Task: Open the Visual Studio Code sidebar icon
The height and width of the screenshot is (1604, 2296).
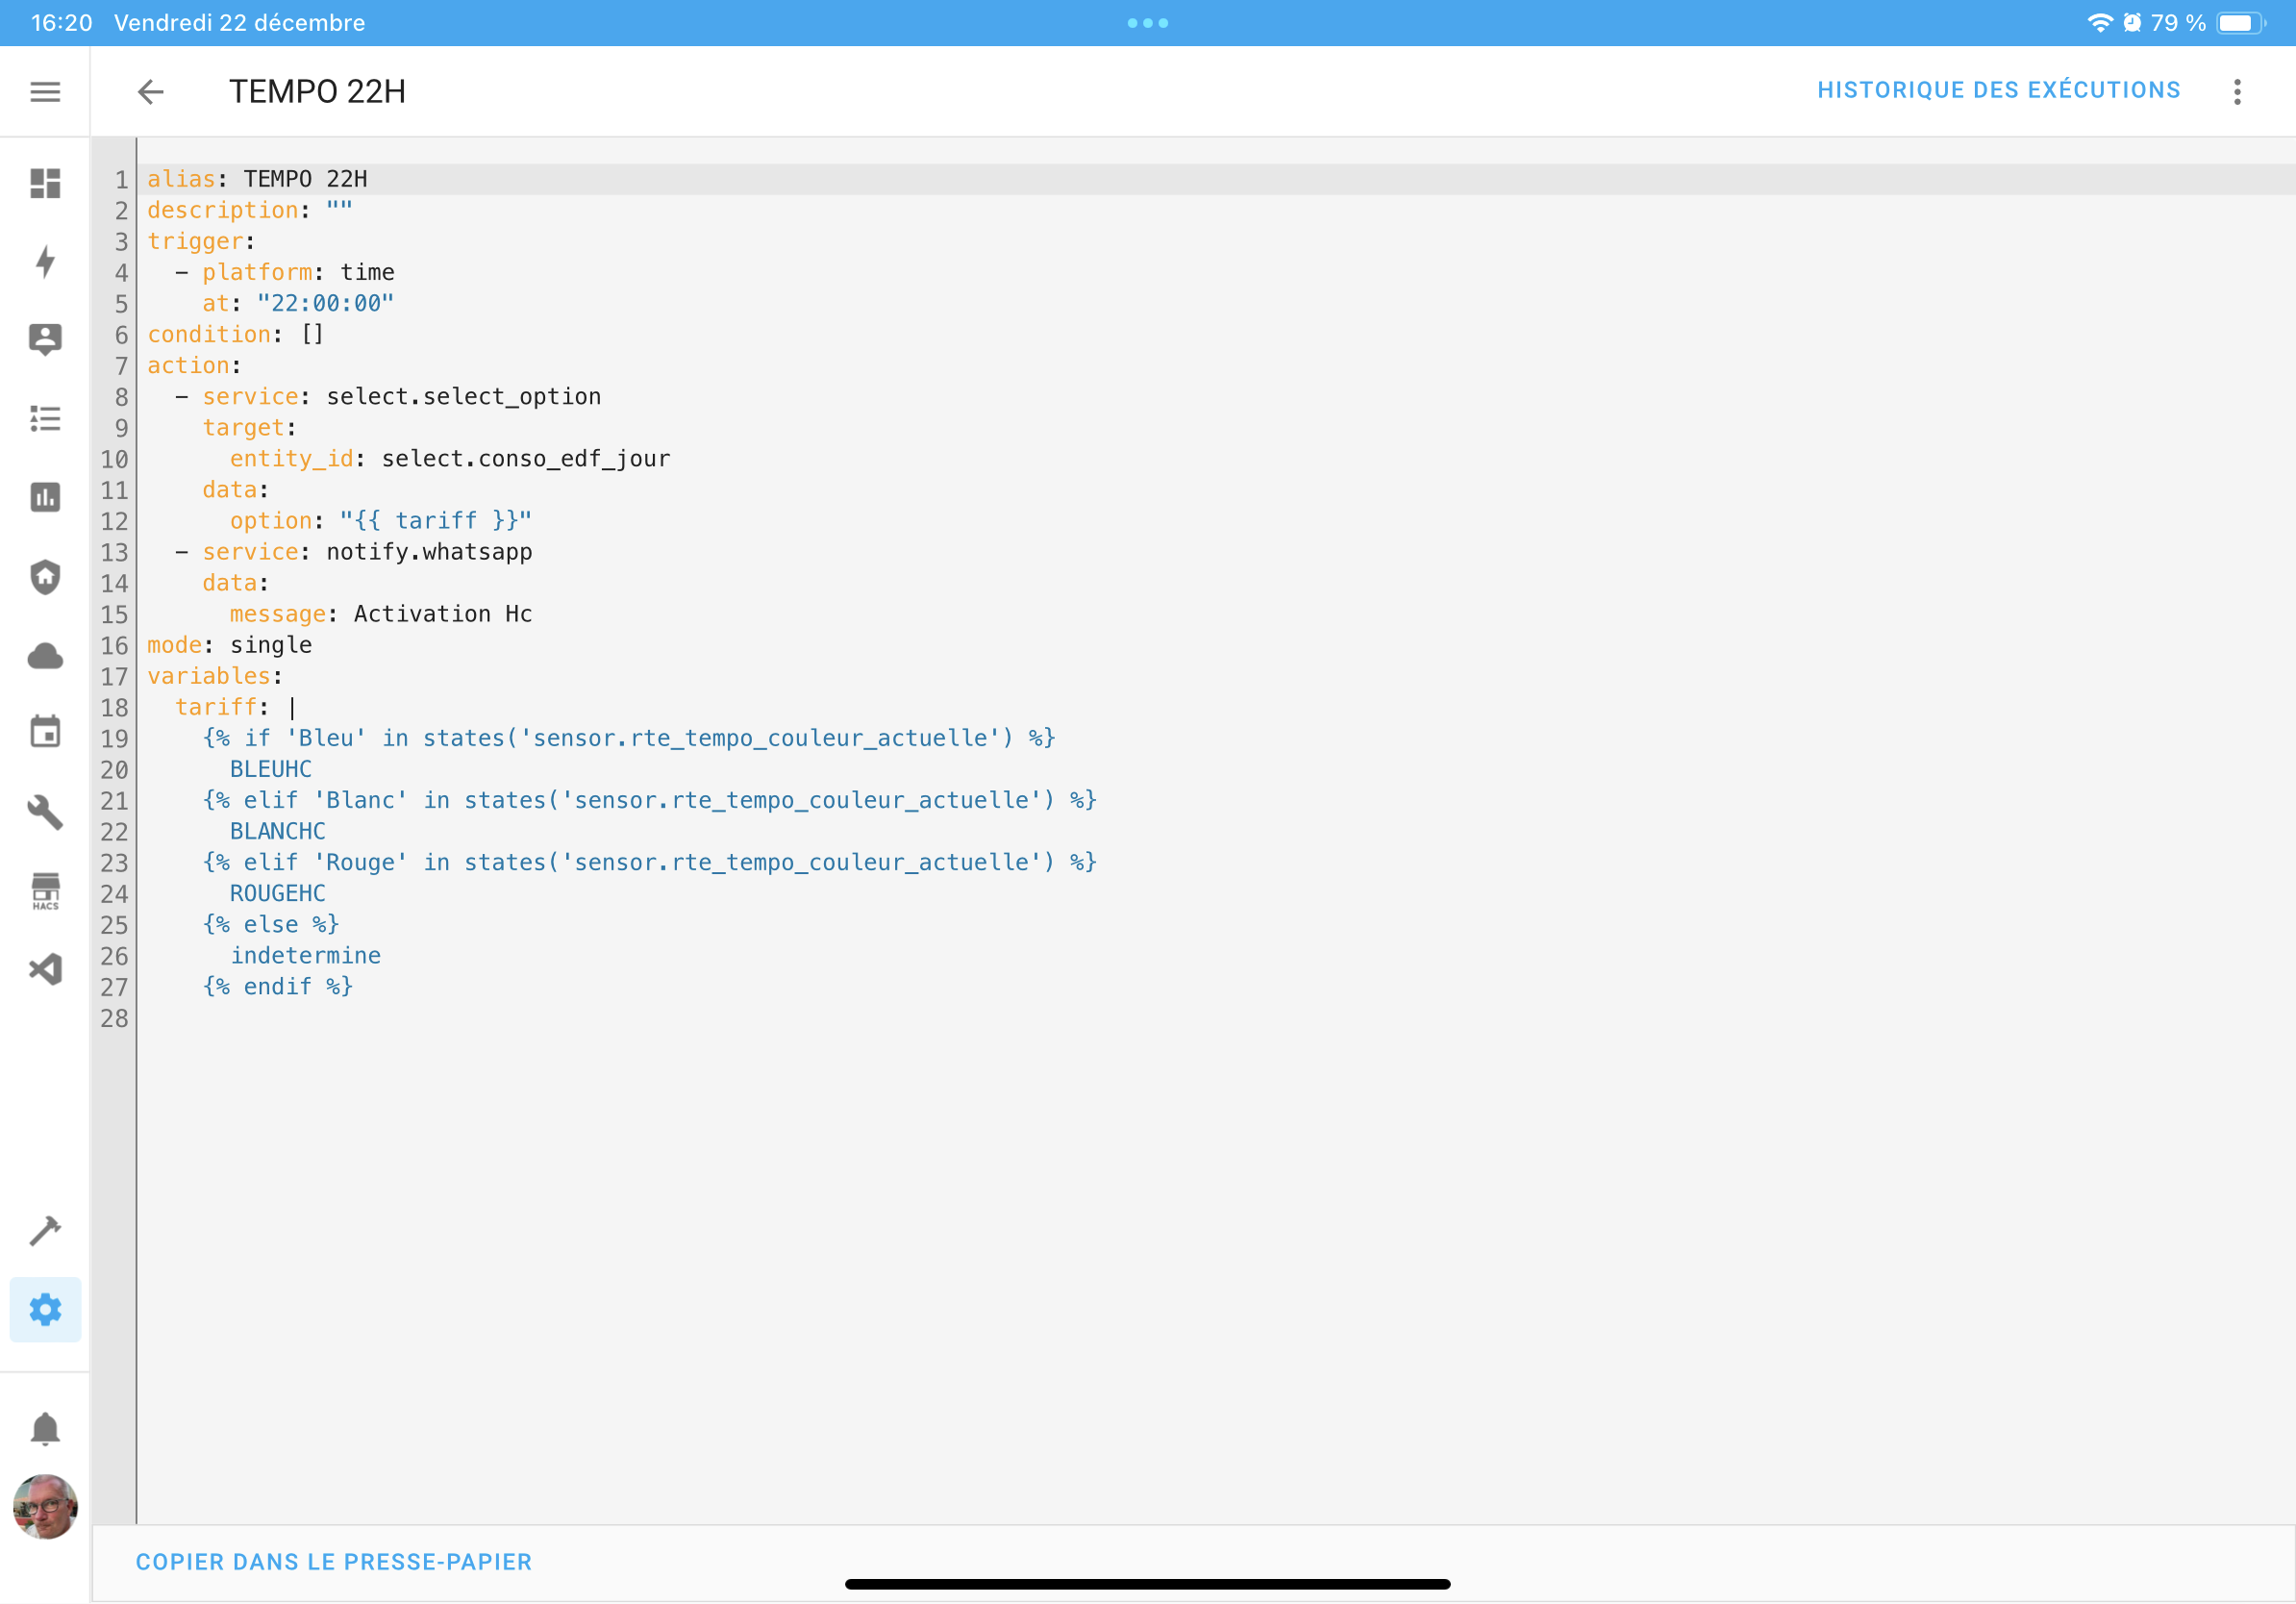Action: click(x=45, y=970)
